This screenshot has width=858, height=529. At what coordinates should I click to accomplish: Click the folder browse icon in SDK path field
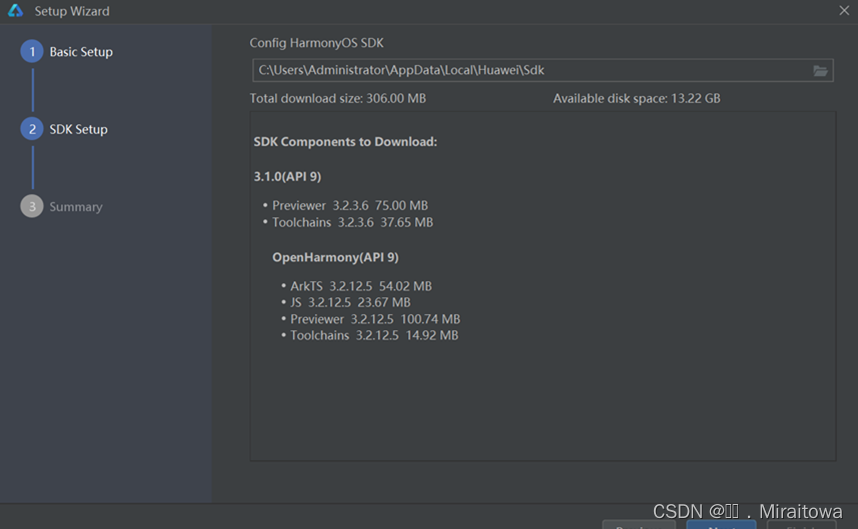pyautogui.click(x=820, y=71)
